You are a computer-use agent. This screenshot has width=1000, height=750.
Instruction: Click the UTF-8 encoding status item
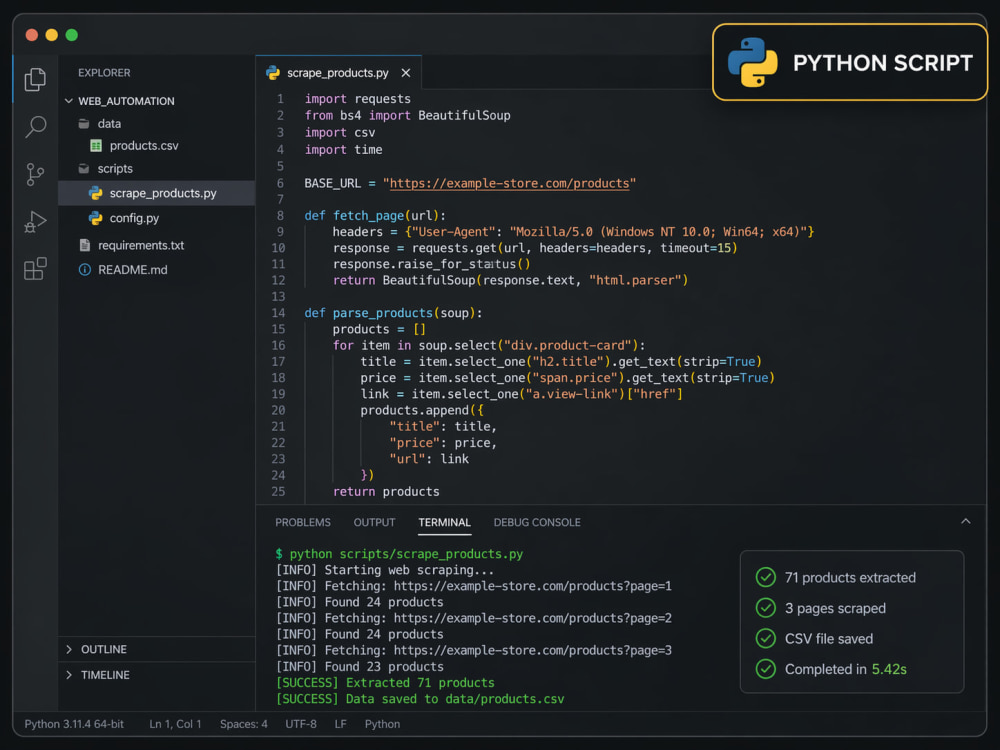click(x=301, y=724)
